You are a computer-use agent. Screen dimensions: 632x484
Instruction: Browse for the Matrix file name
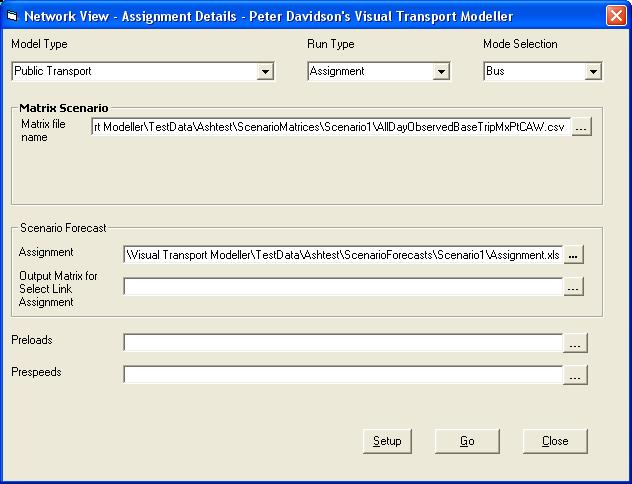coord(581,127)
